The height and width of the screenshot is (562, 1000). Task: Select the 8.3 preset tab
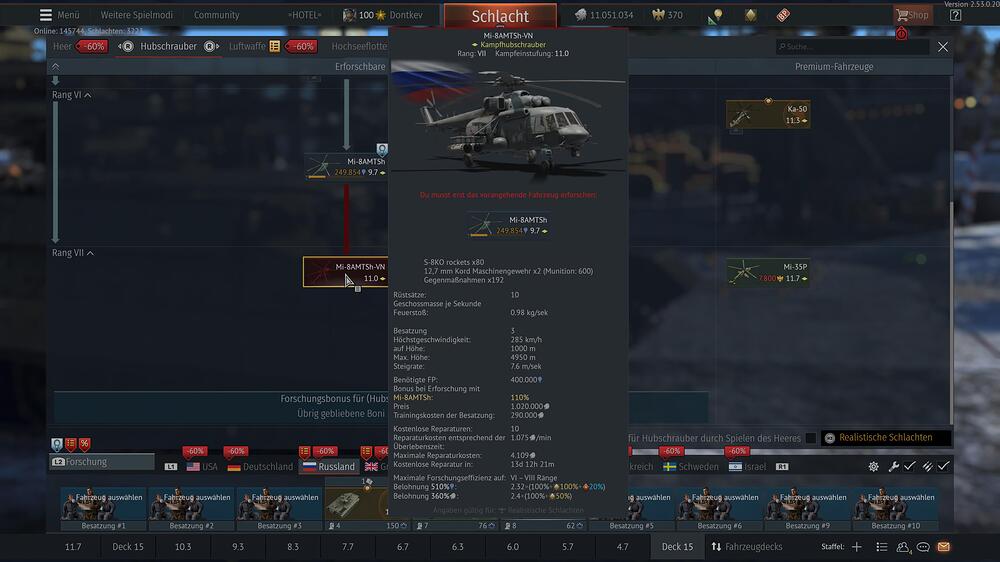pos(293,547)
